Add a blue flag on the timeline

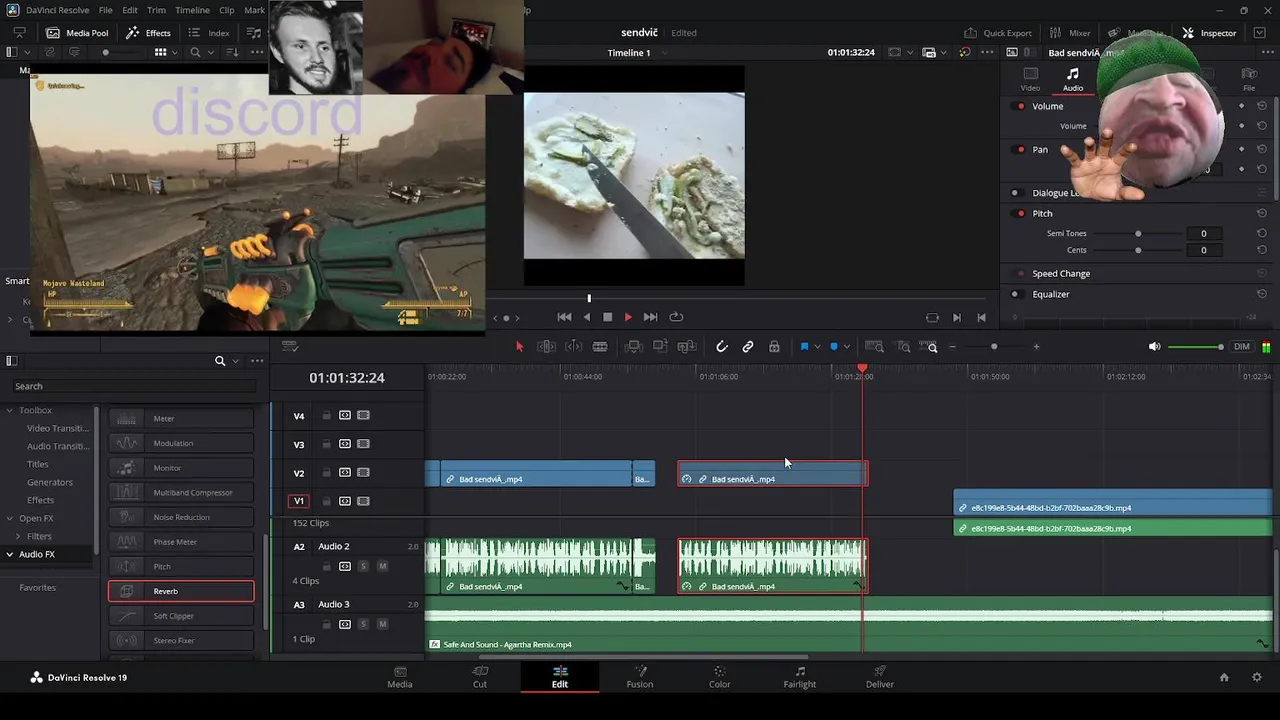click(x=804, y=347)
